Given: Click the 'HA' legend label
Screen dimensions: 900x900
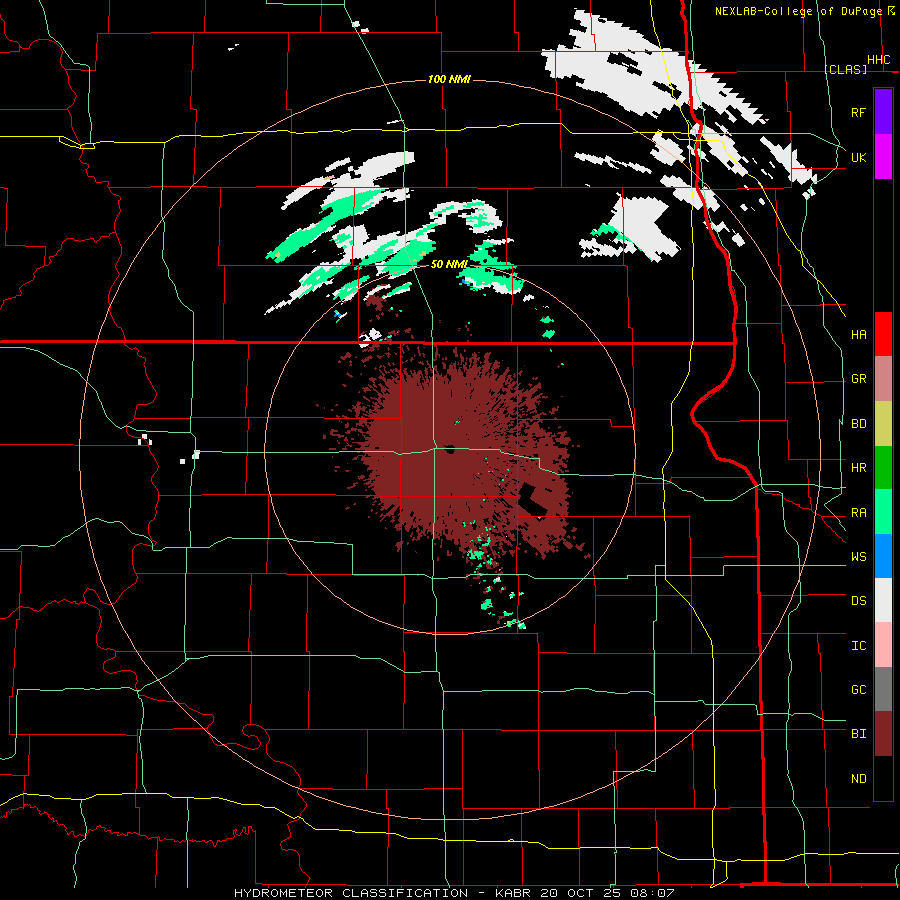Looking at the screenshot, I should (x=859, y=334).
